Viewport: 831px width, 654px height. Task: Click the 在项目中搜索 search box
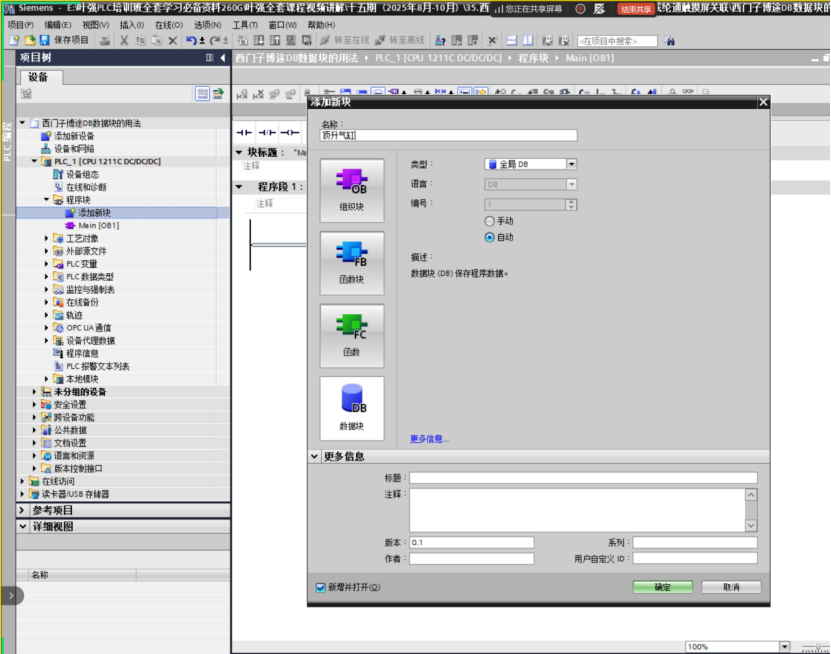[617, 41]
